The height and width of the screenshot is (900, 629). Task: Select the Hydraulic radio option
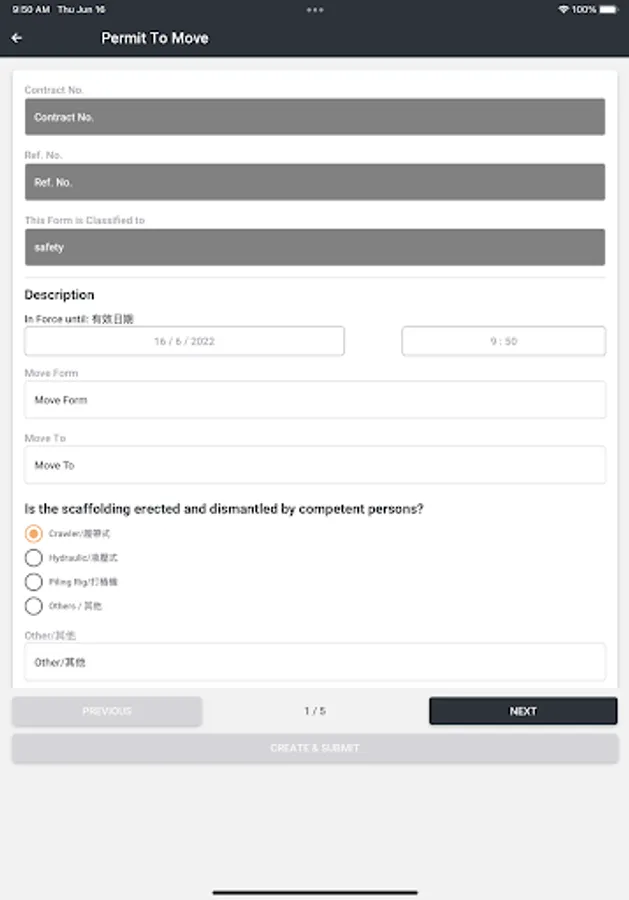pos(34,558)
